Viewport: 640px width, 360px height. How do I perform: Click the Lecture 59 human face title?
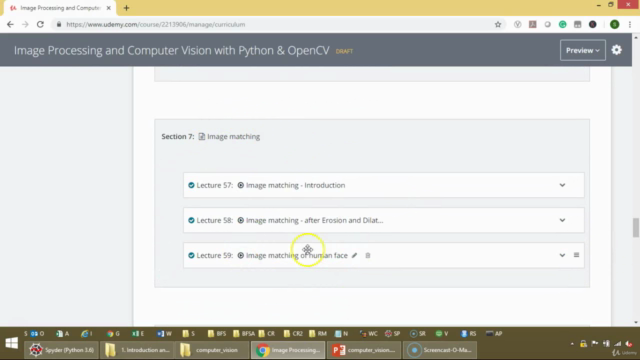pyautogui.click(x=297, y=256)
